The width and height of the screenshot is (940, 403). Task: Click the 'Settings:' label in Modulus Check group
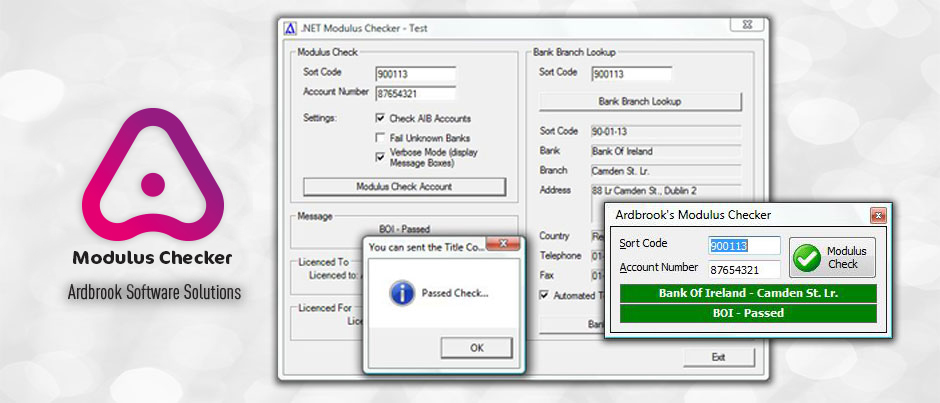pos(321,118)
